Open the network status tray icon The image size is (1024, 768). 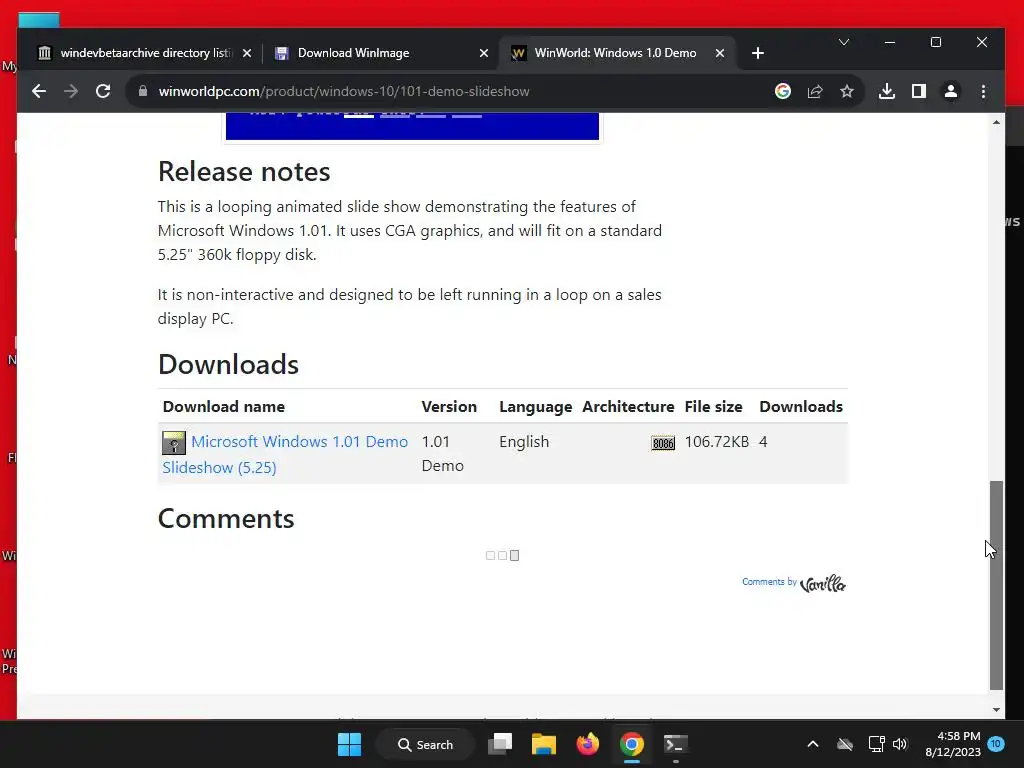[x=876, y=744]
